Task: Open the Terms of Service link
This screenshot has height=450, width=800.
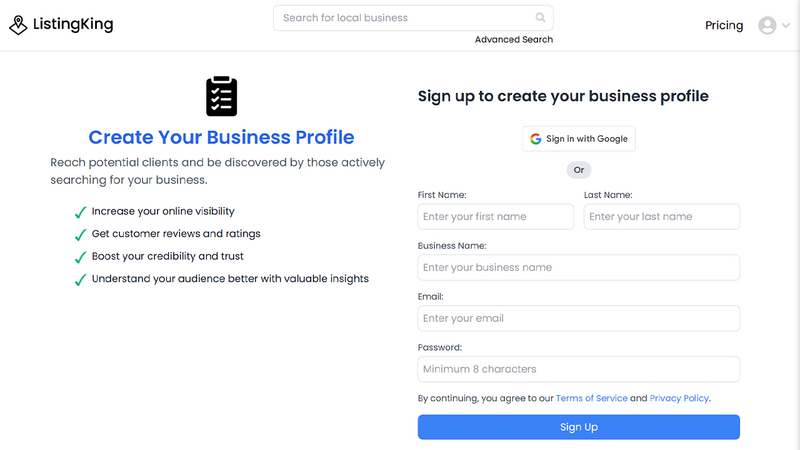Action: pyautogui.click(x=591, y=398)
